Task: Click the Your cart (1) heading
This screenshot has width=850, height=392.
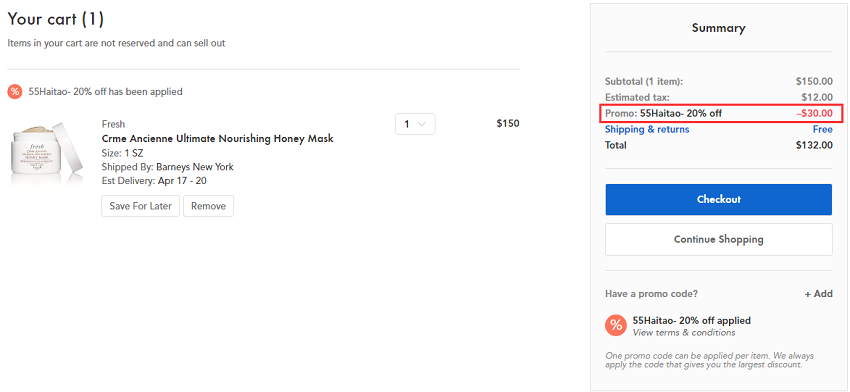Action: tap(55, 20)
